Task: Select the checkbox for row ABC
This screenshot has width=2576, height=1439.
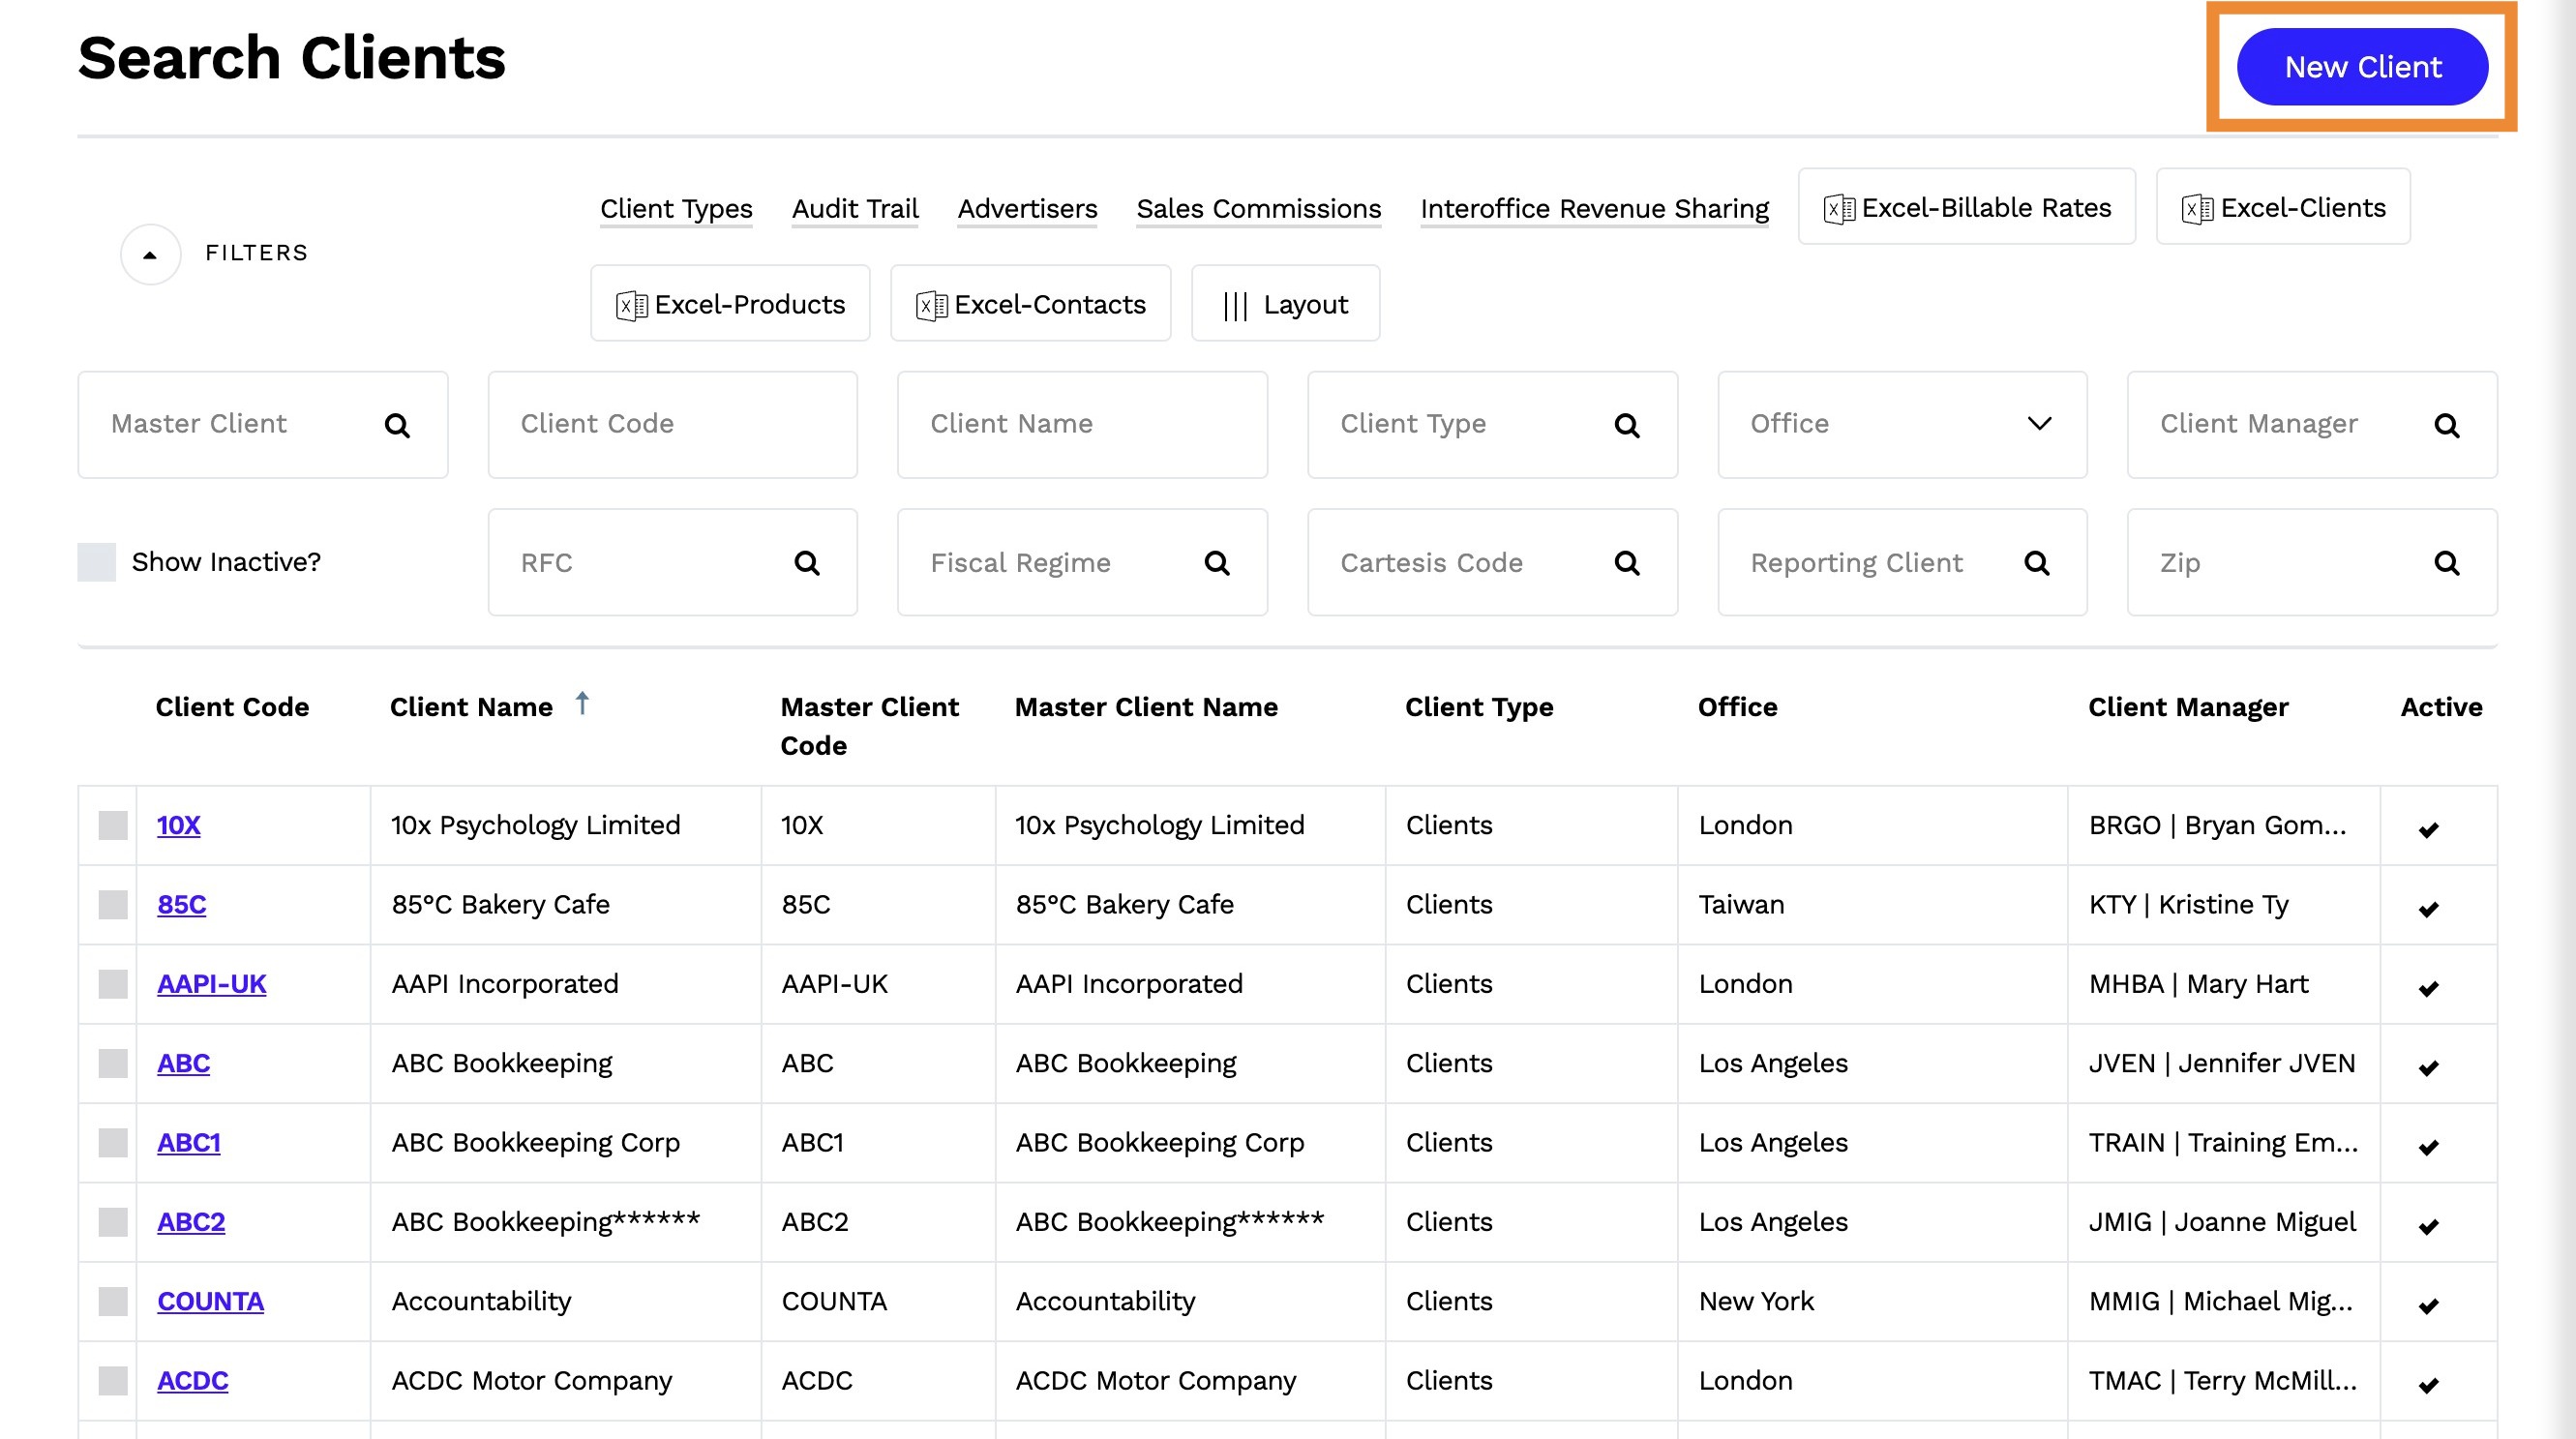Action: click(113, 1064)
